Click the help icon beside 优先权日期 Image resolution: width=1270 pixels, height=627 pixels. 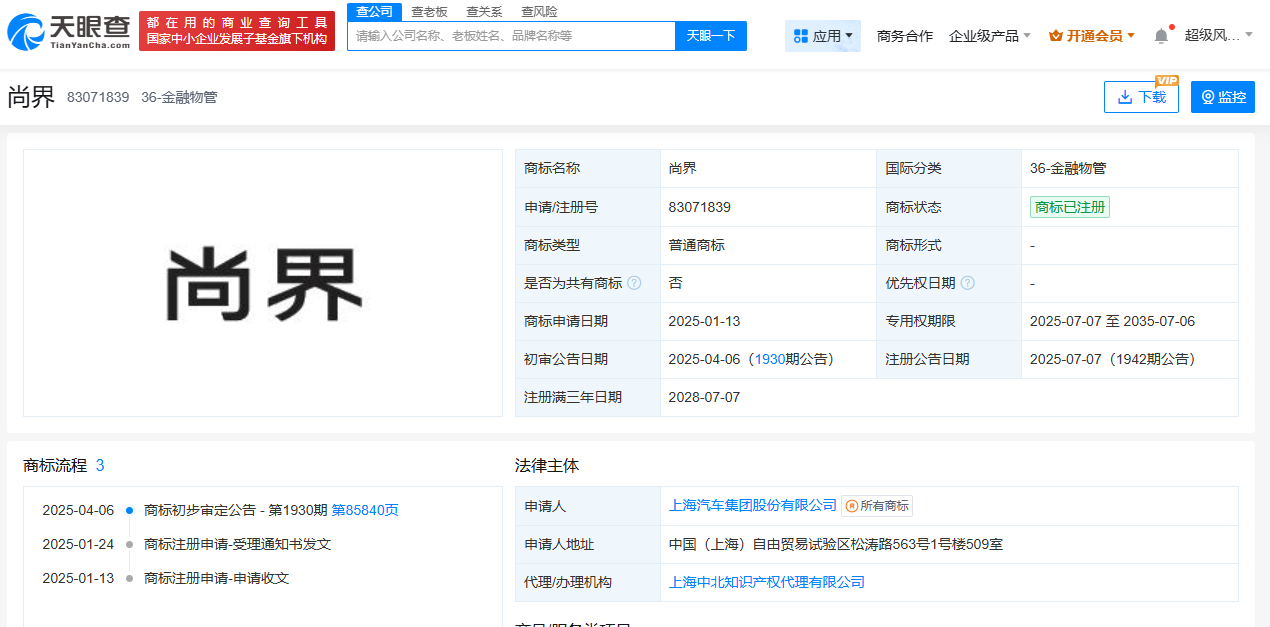click(x=967, y=283)
